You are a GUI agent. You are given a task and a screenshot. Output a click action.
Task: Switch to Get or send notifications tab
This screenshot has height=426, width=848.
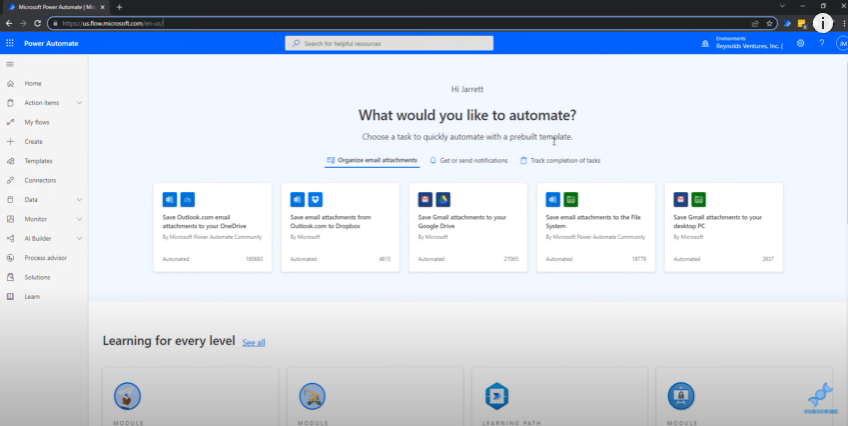[468, 161]
